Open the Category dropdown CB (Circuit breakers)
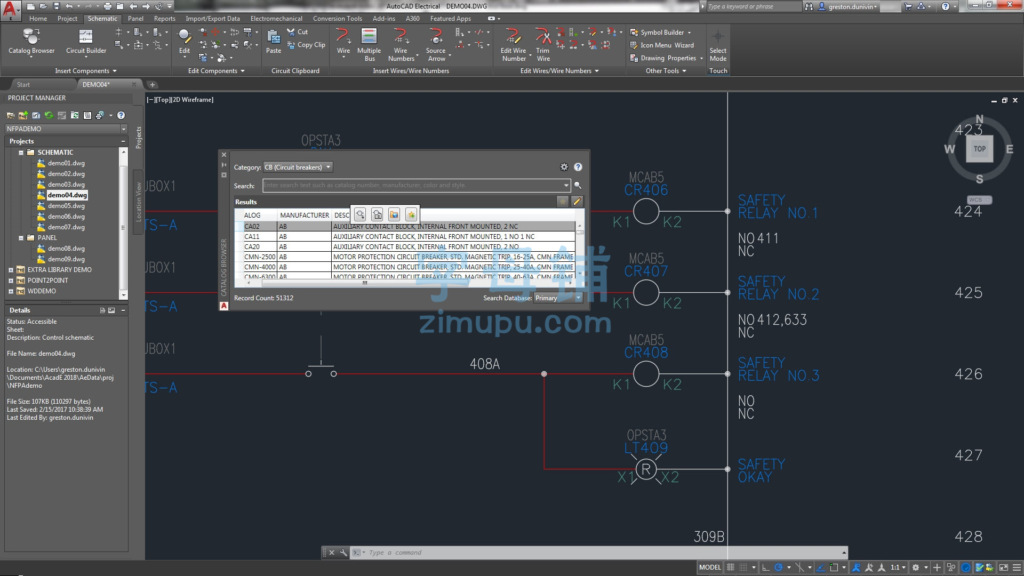The image size is (1024, 576). click(x=298, y=167)
